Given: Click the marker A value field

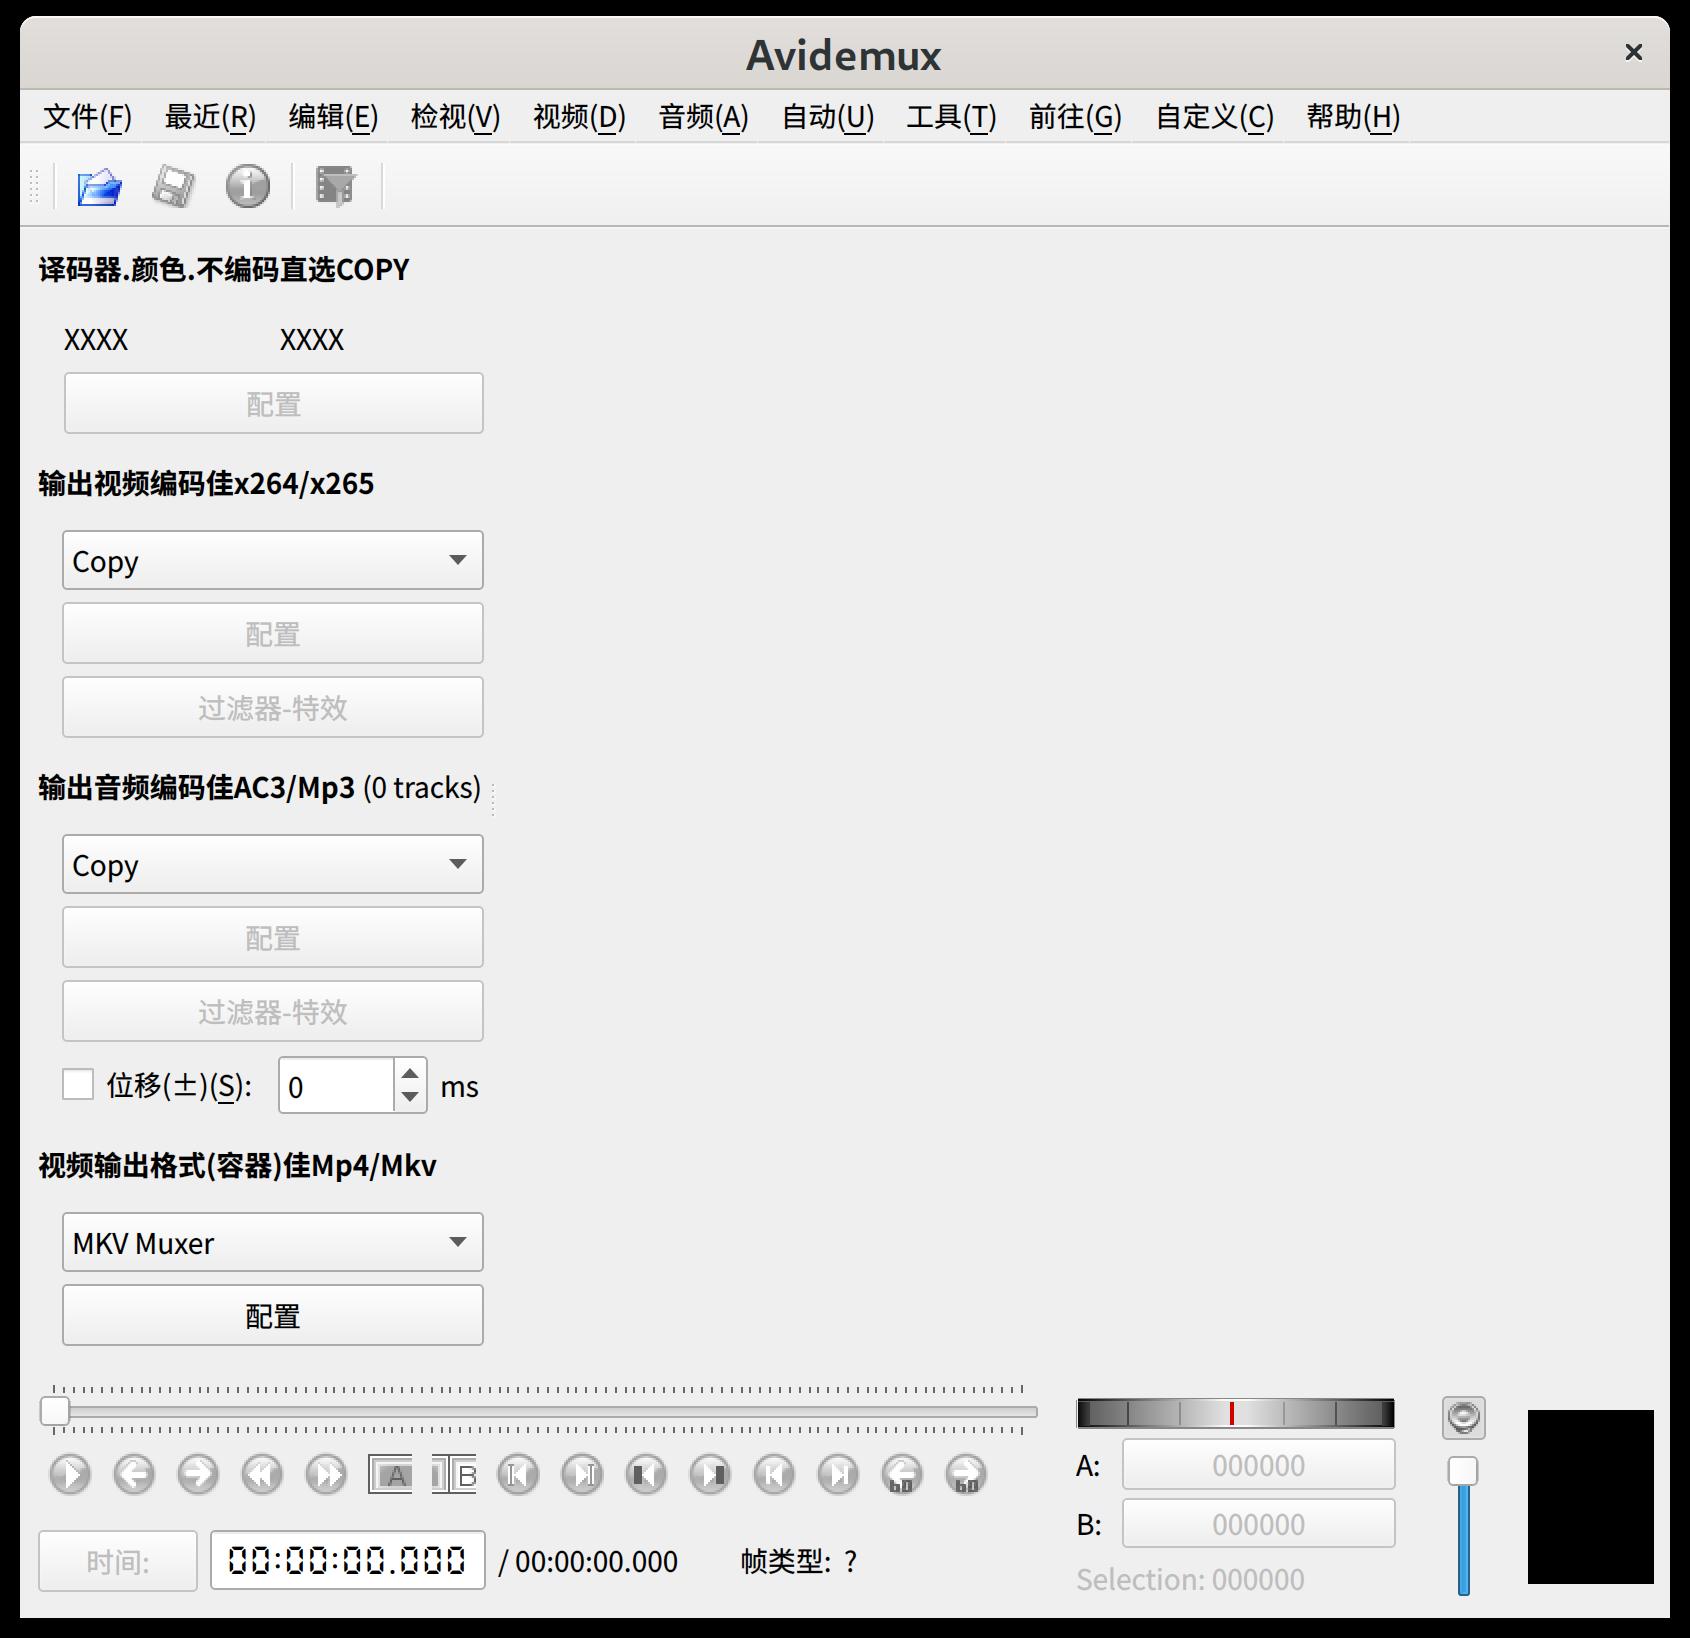Looking at the screenshot, I should [1258, 1465].
